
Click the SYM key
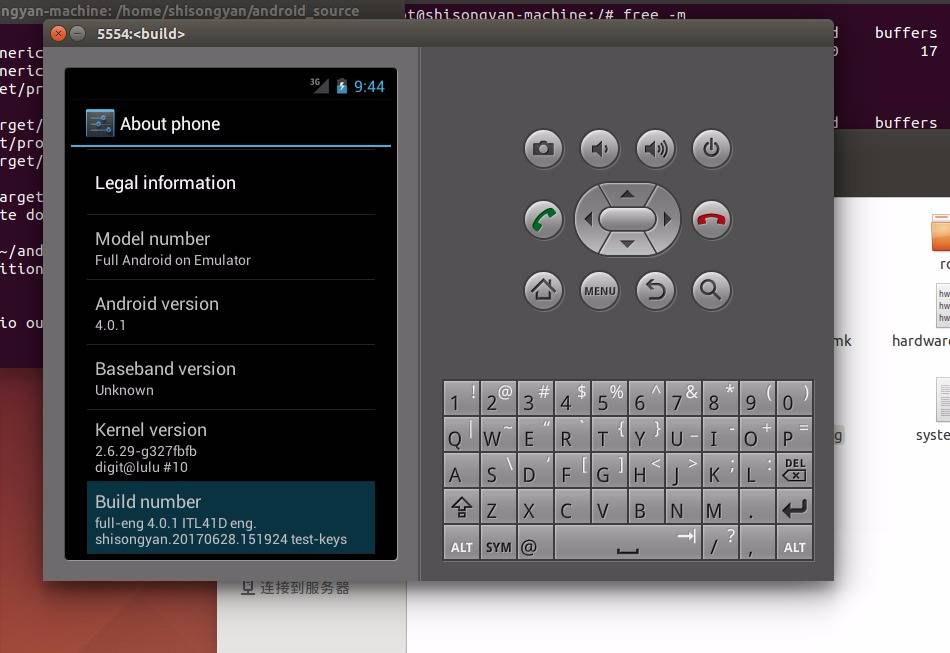pos(499,543)
